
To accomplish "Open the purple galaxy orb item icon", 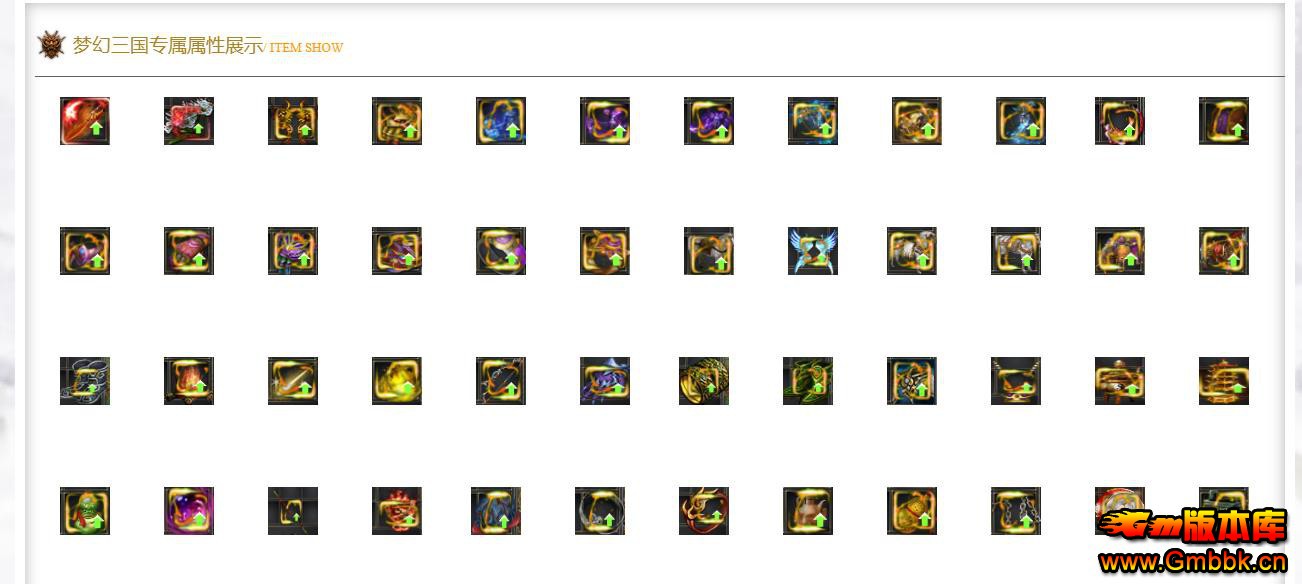I will click(189, 511).
